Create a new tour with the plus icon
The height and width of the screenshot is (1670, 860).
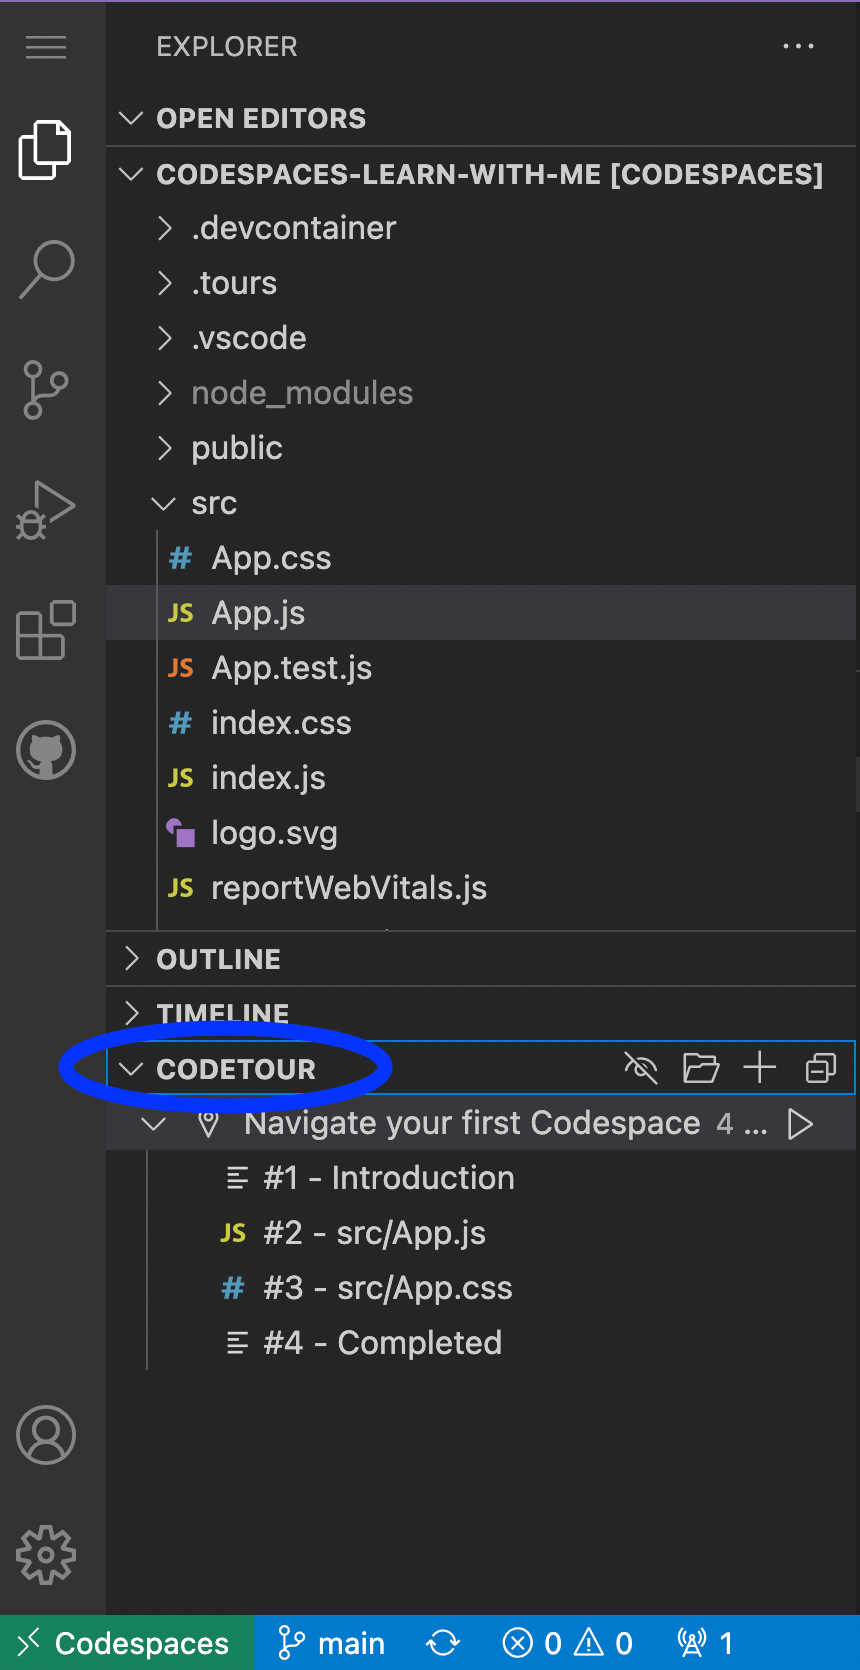pyautogui.click(x=759, y=1068)
